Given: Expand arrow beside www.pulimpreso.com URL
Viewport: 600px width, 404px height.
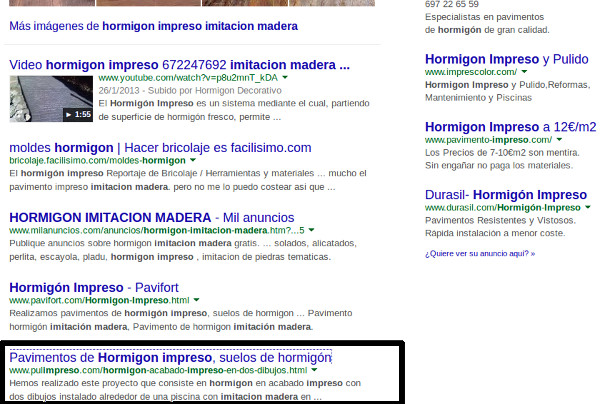Looking at the screenshot, I should (x=314, y=370).
